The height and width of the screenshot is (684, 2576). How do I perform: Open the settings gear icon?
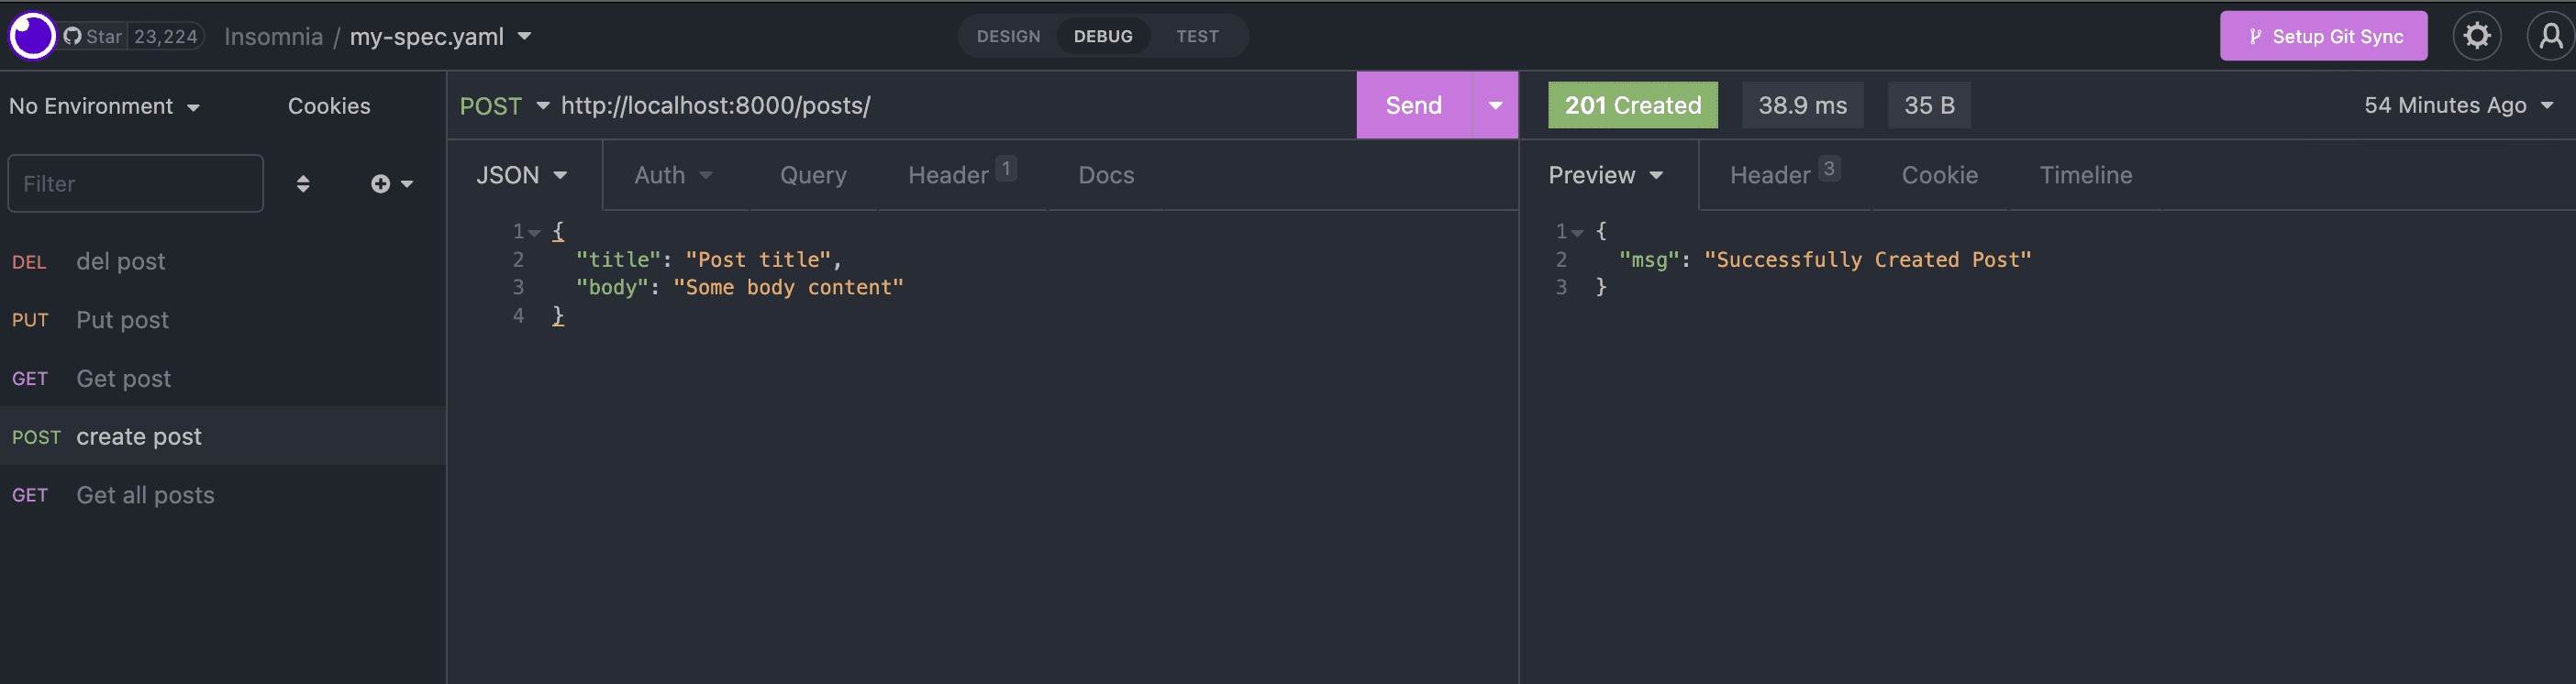pyautogui.click(x=2476, y=36)
